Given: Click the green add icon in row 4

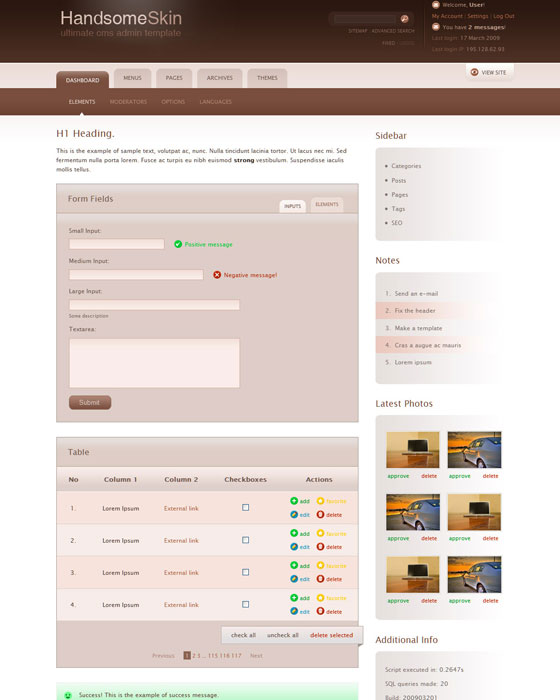Looking at the screenshot, I should [x=294, y=598].
